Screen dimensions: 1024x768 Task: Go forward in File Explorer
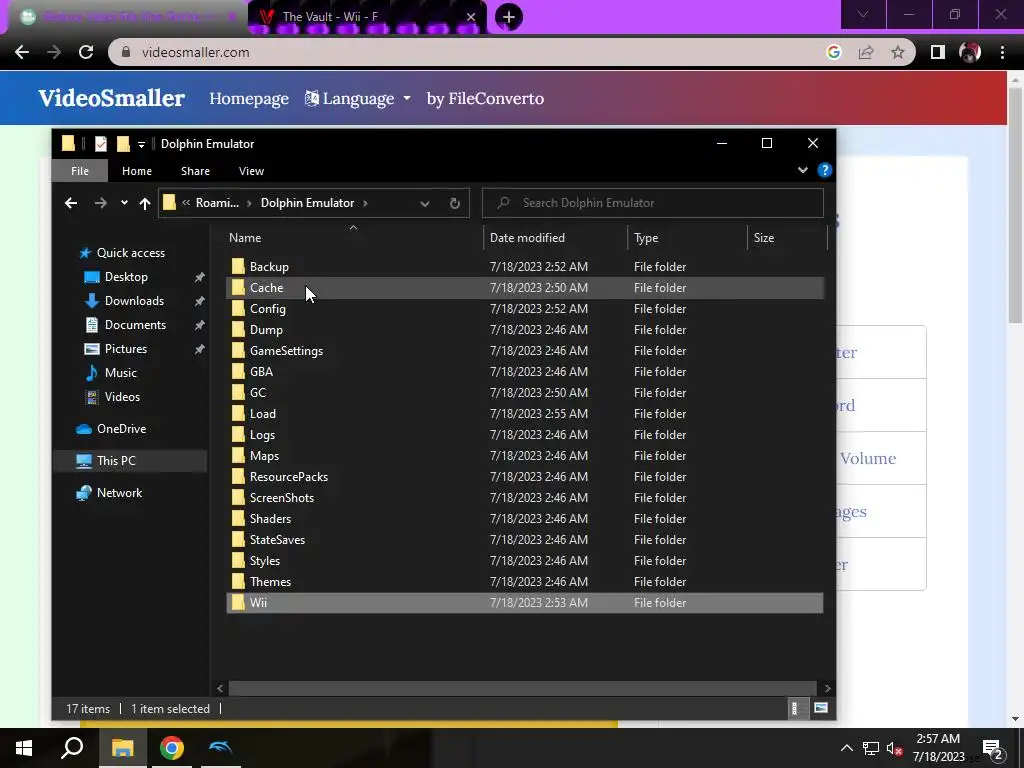pos(100,203)
